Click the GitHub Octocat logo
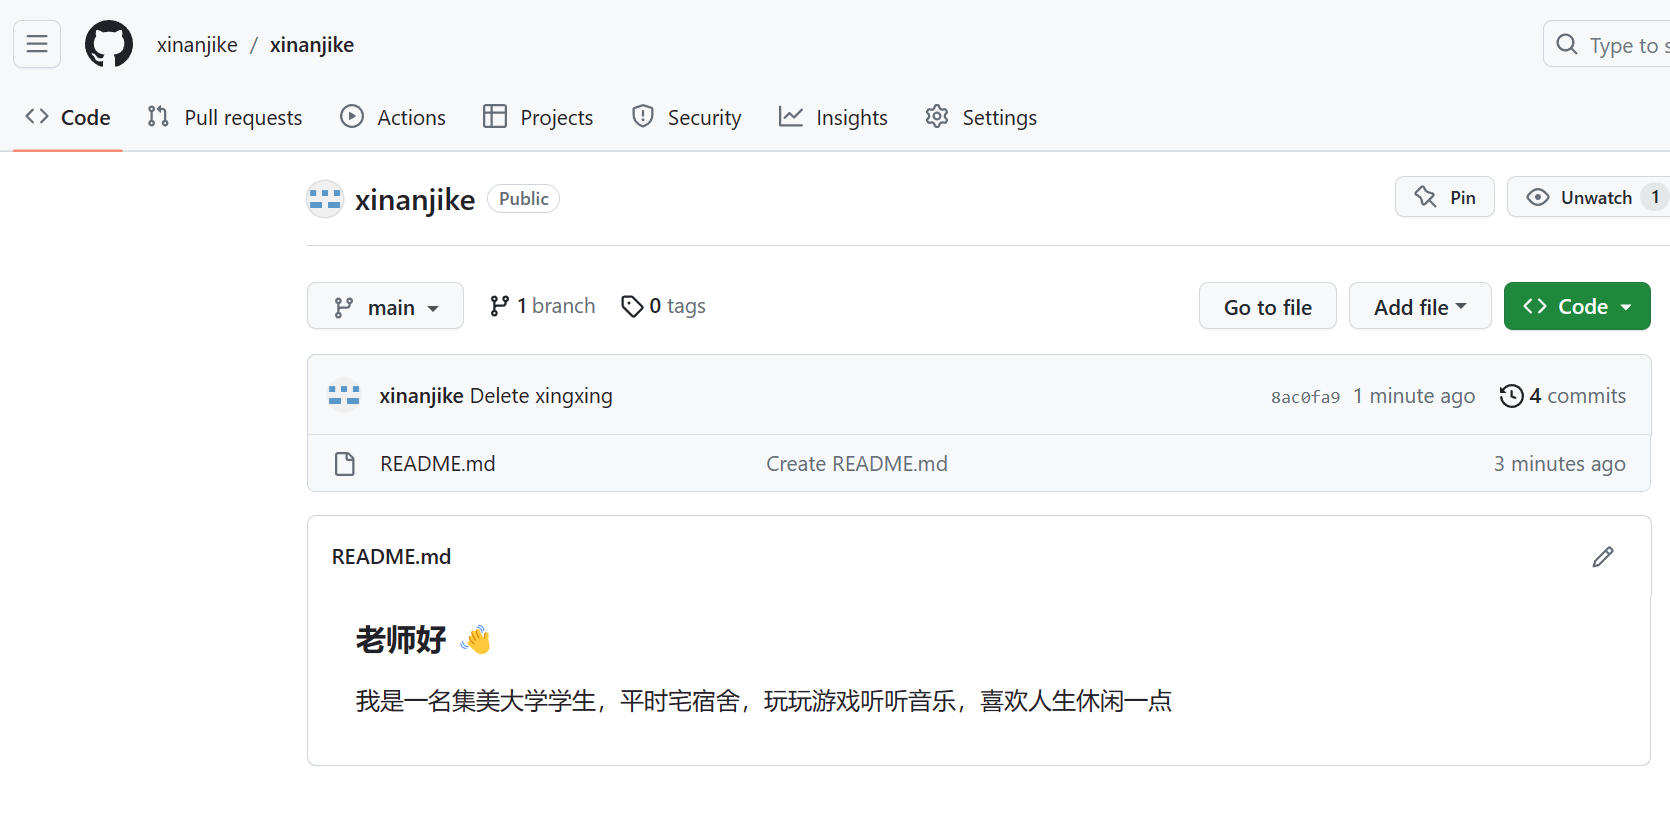Image resolution: width=1670 pixels, height=836 pixels. pyautogui.click(x=109, y=44)
